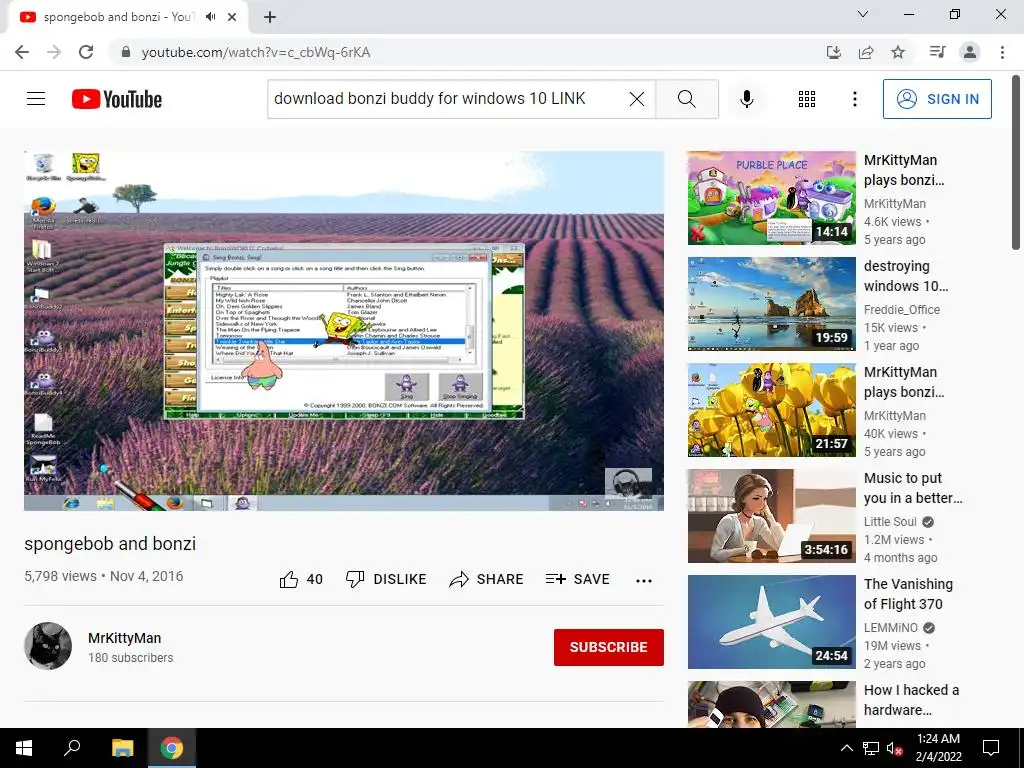Click the install app icon in address bar
Screen dimensions: 1024x768
point(834,52)
